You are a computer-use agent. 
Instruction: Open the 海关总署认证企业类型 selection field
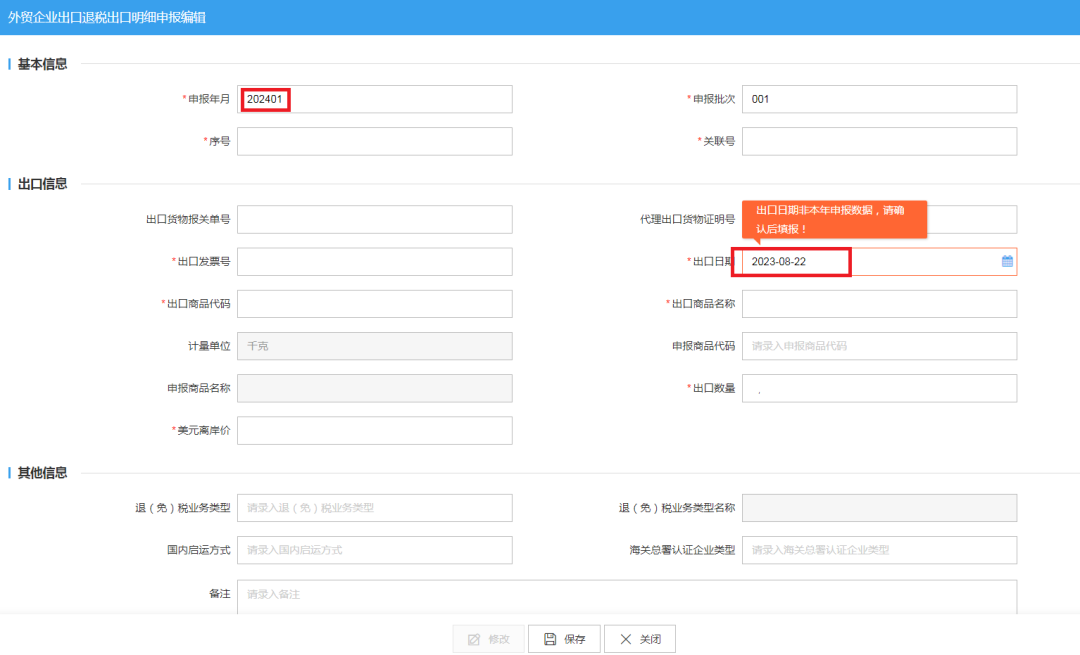tap(878, 550)
